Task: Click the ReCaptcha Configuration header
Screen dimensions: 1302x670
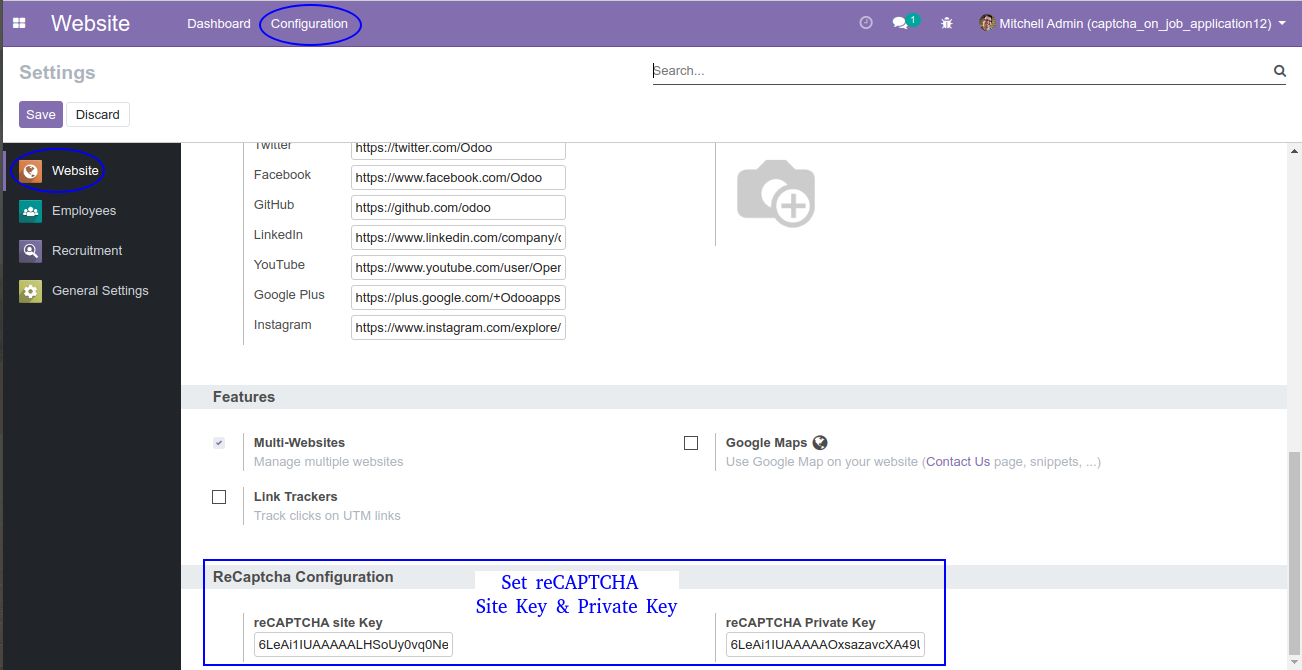Action: click(x=303, y=577)
